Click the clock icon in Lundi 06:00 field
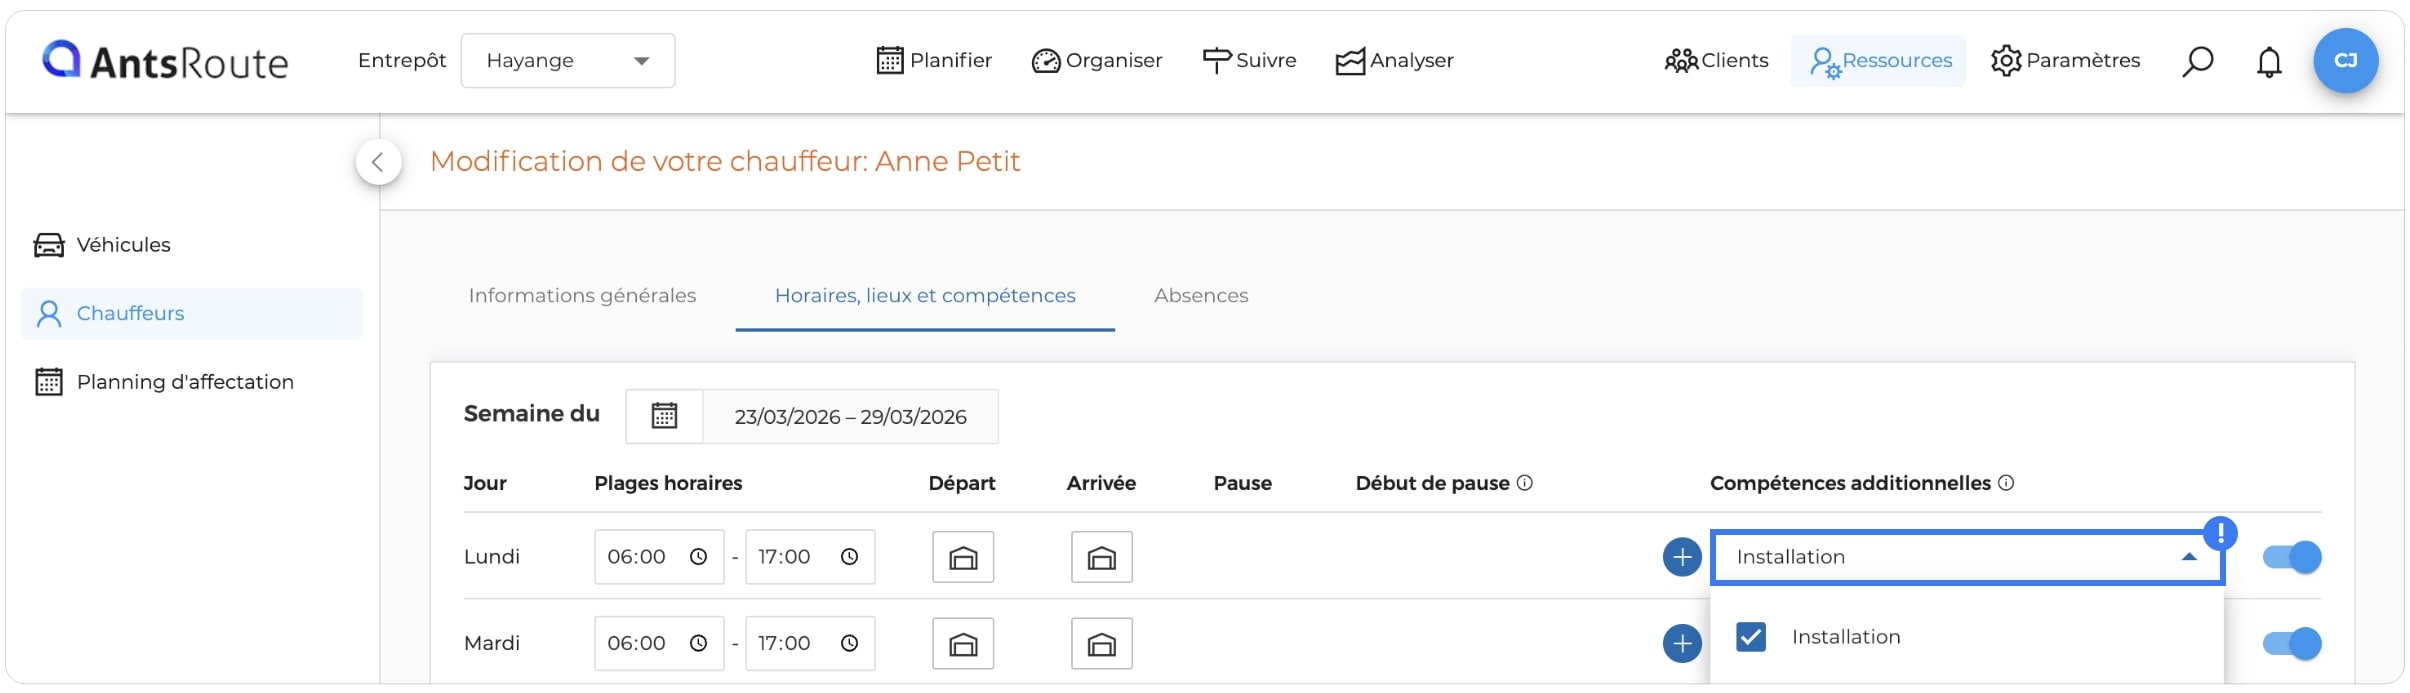 pyautogui.click(x=699, y=557)
